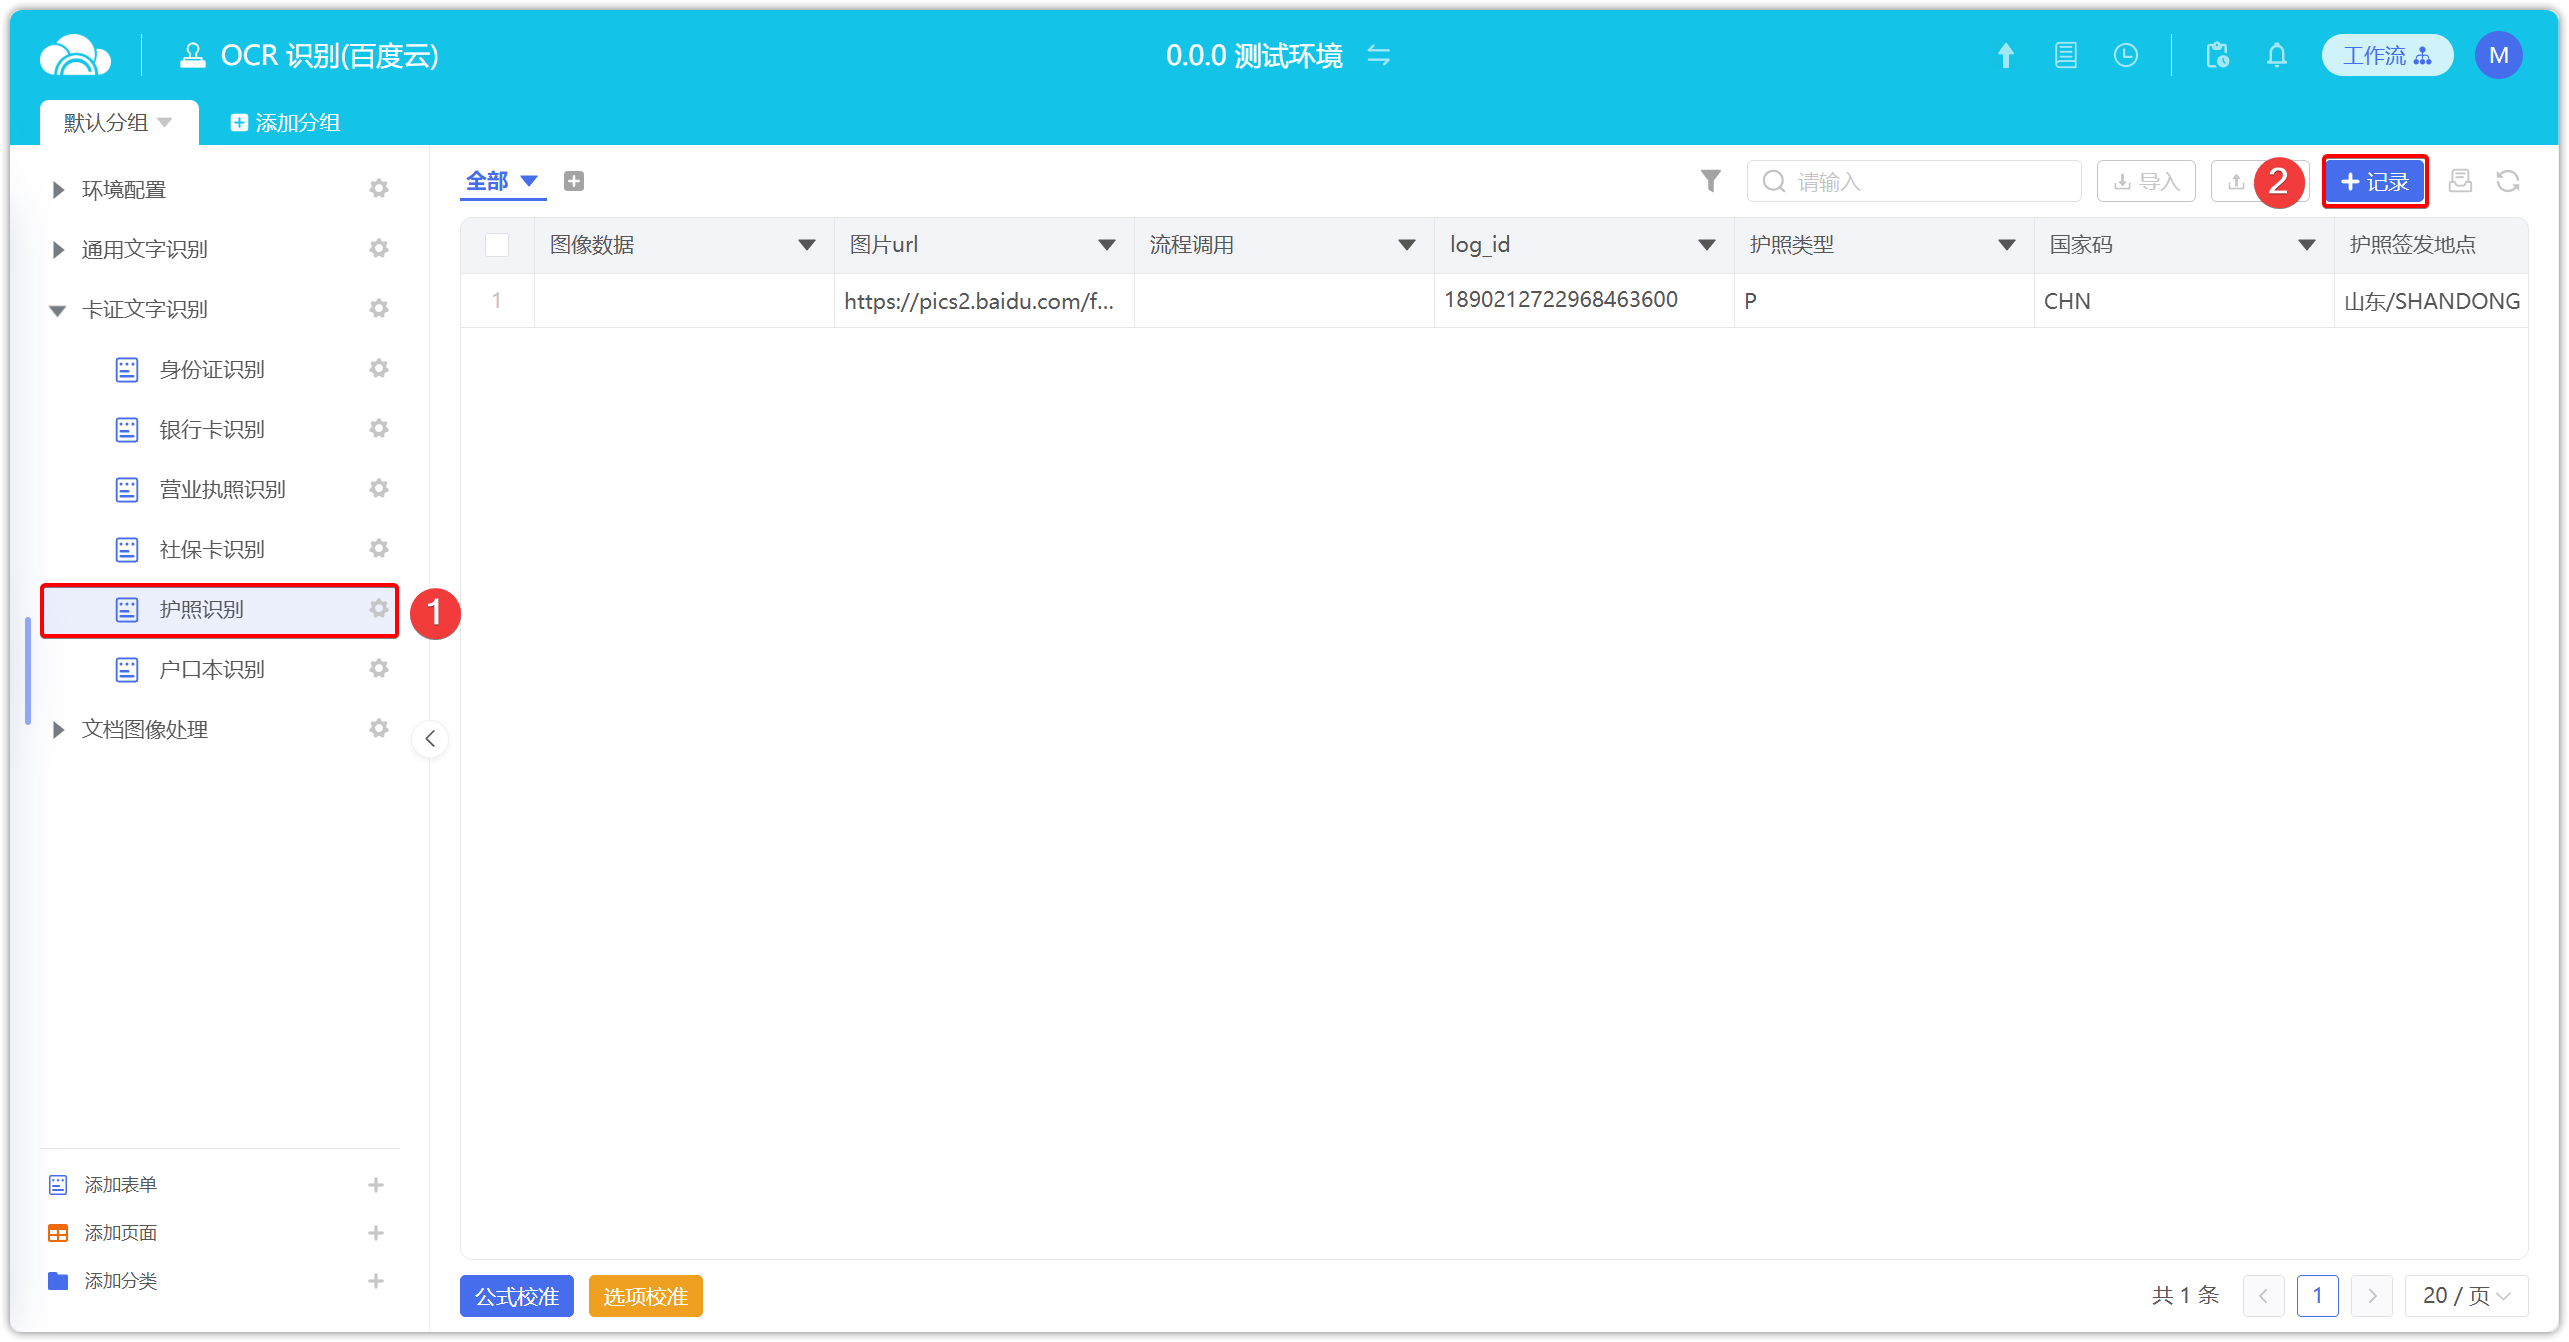Click the 添加分组 button
This screenshot has height=1342, width=2569.
tap(286, 123)
